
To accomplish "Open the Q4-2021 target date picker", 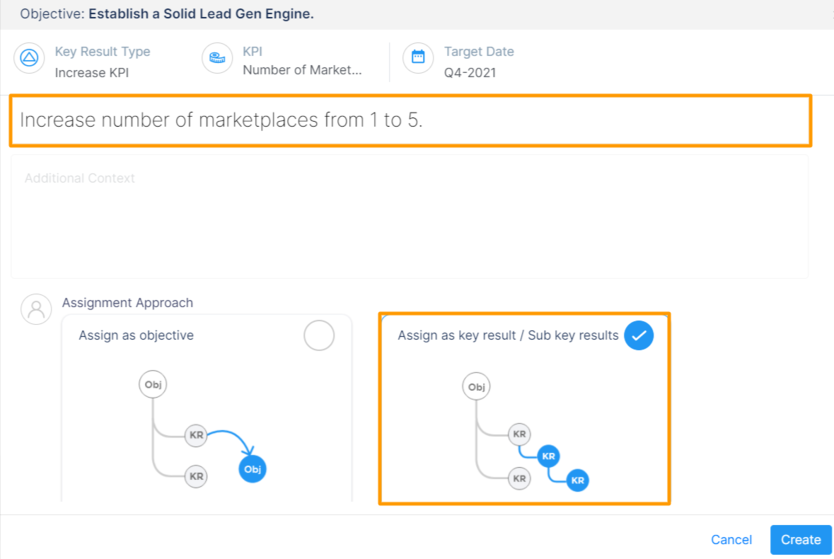I will [x=470, y=72].
